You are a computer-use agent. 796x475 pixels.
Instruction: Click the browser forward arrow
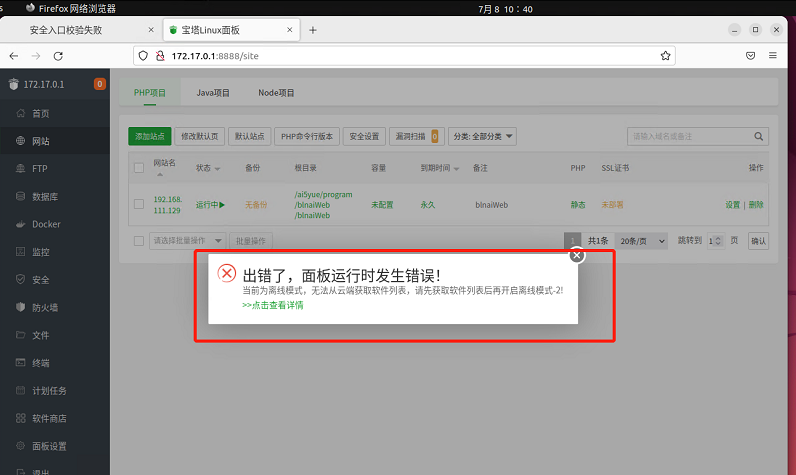point(36,56)
